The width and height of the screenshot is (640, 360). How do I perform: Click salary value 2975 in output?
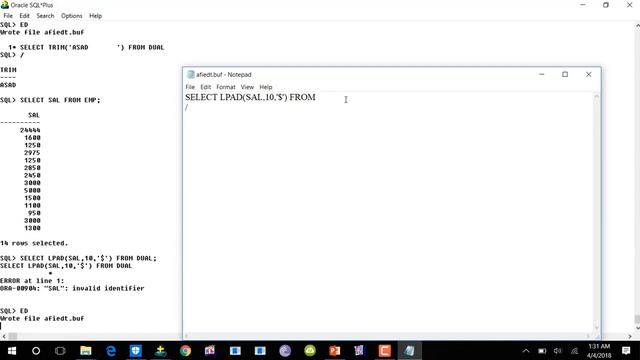32,153
